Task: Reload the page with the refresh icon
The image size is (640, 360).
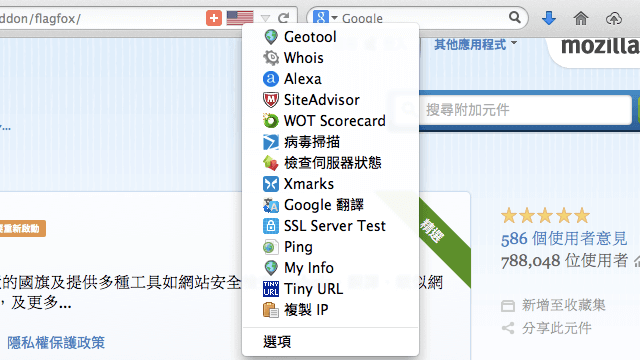Action: [x=284, y=18]
